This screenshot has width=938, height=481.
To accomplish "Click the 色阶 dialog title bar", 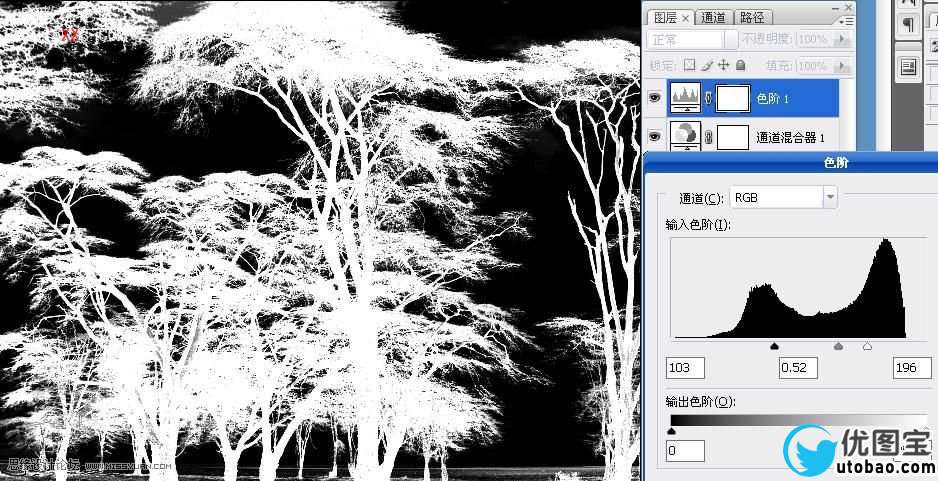I will [791, 162].
